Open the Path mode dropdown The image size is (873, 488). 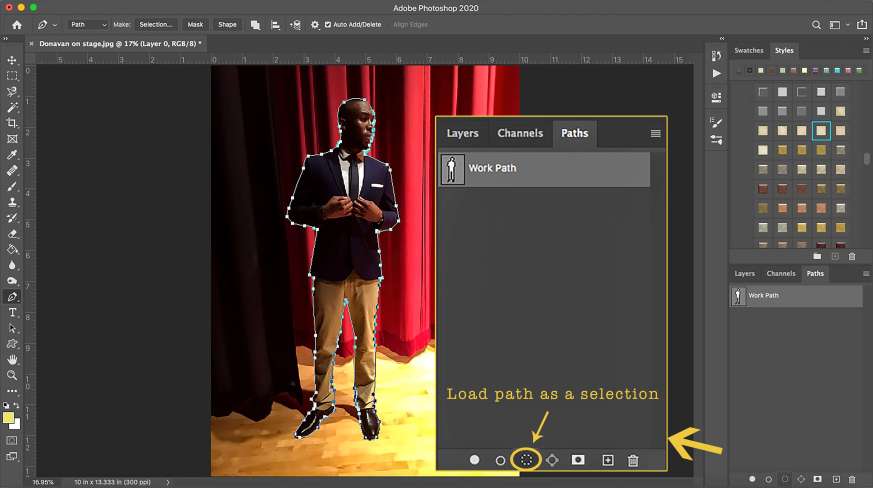[87, 24]
